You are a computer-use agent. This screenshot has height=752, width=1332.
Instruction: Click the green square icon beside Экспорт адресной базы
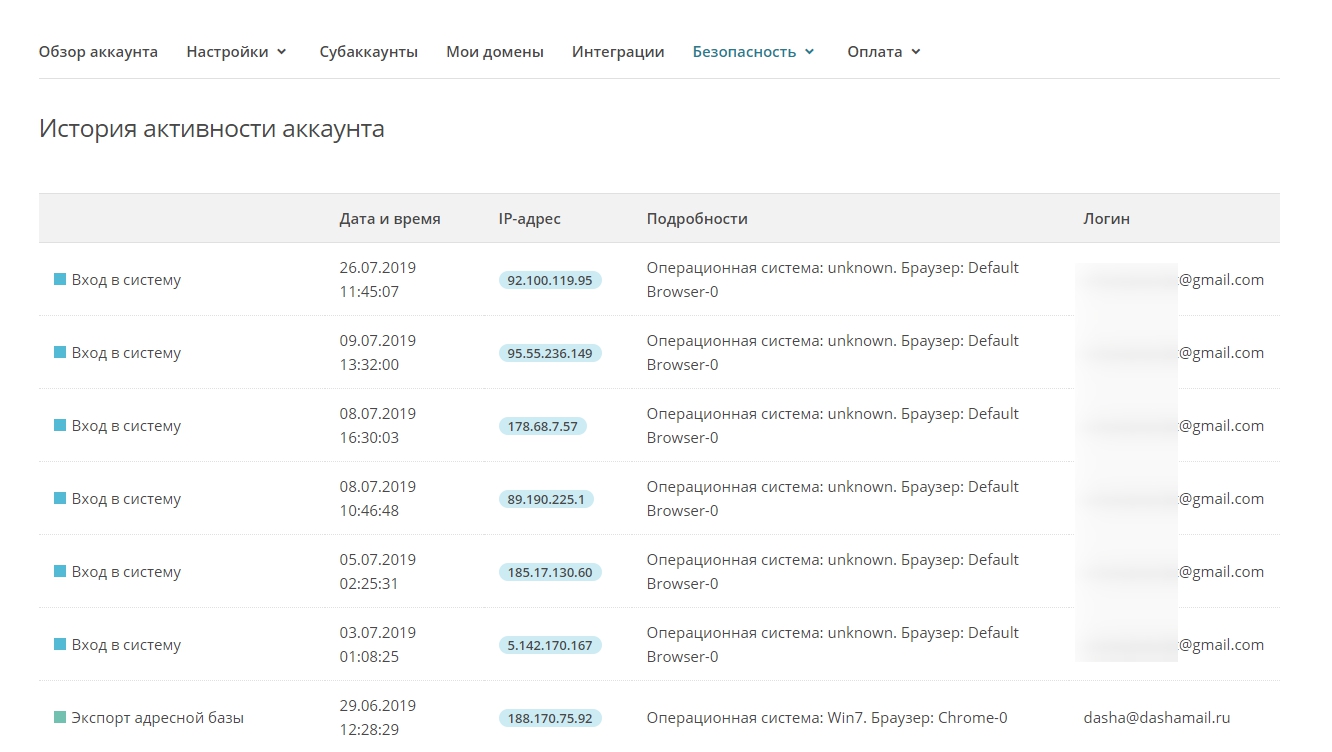(x=60, y=718)
